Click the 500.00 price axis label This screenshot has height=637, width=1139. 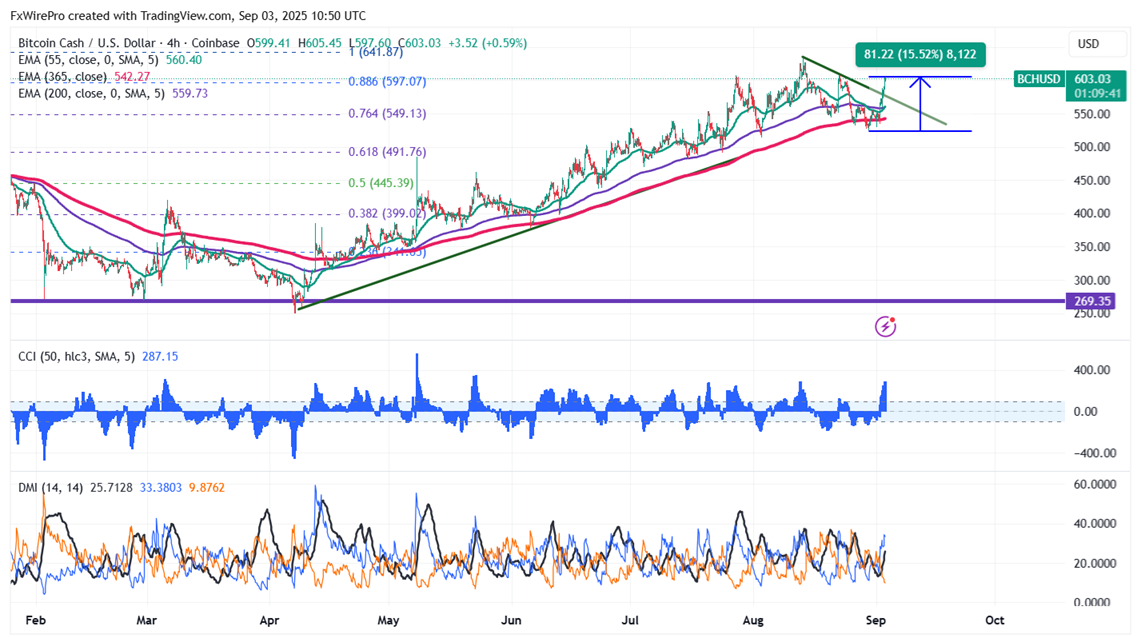coord(1093,147)
